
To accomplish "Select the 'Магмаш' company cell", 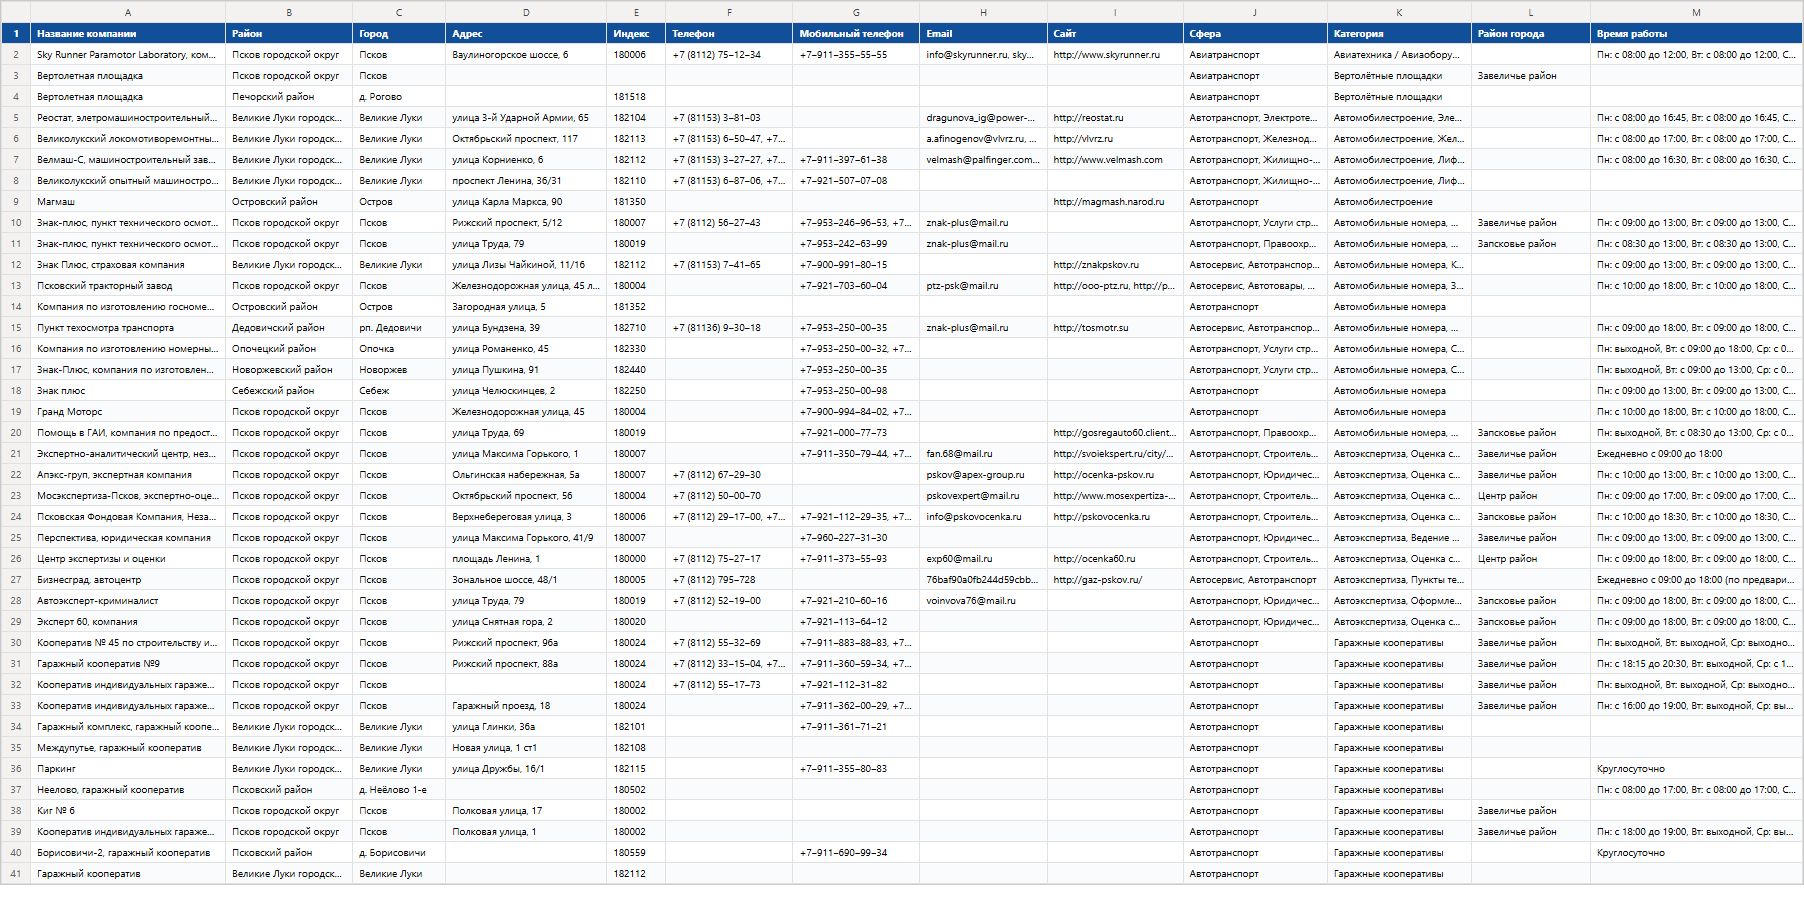I will click(128, 202).
